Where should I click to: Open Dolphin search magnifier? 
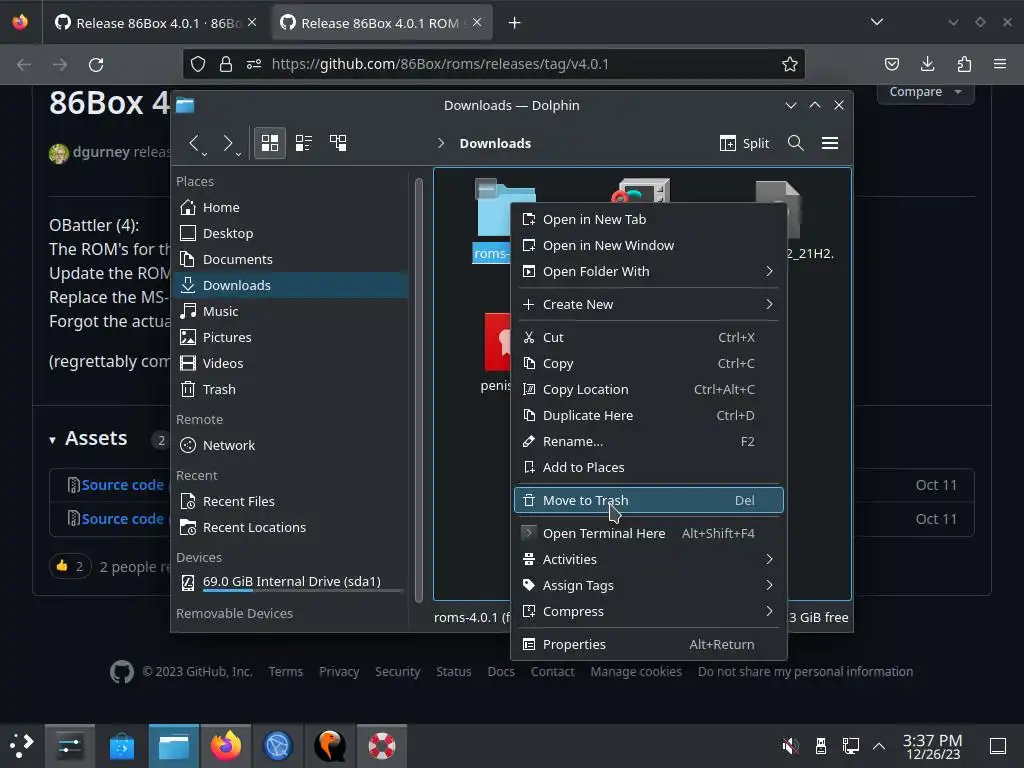(795, 143)
